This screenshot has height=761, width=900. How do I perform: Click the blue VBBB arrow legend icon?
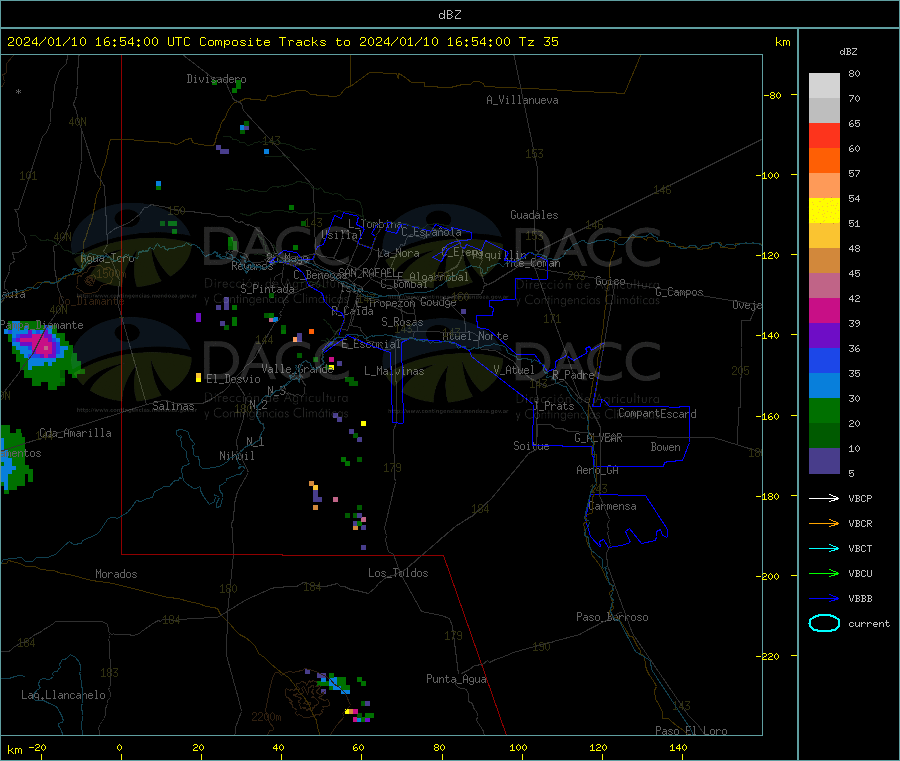[824, 599]
